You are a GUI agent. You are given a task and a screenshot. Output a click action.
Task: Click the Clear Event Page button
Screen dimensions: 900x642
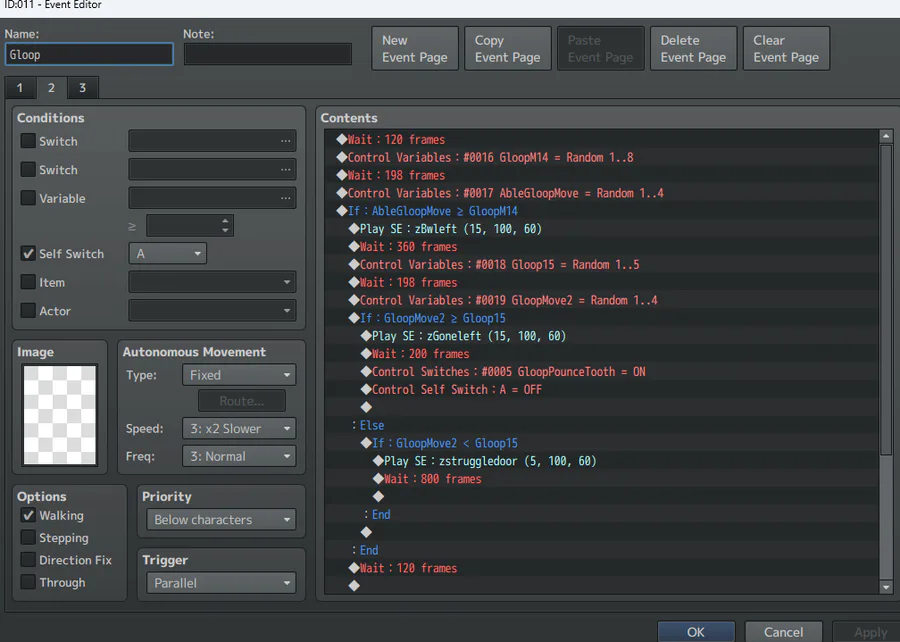pos(786,49)
